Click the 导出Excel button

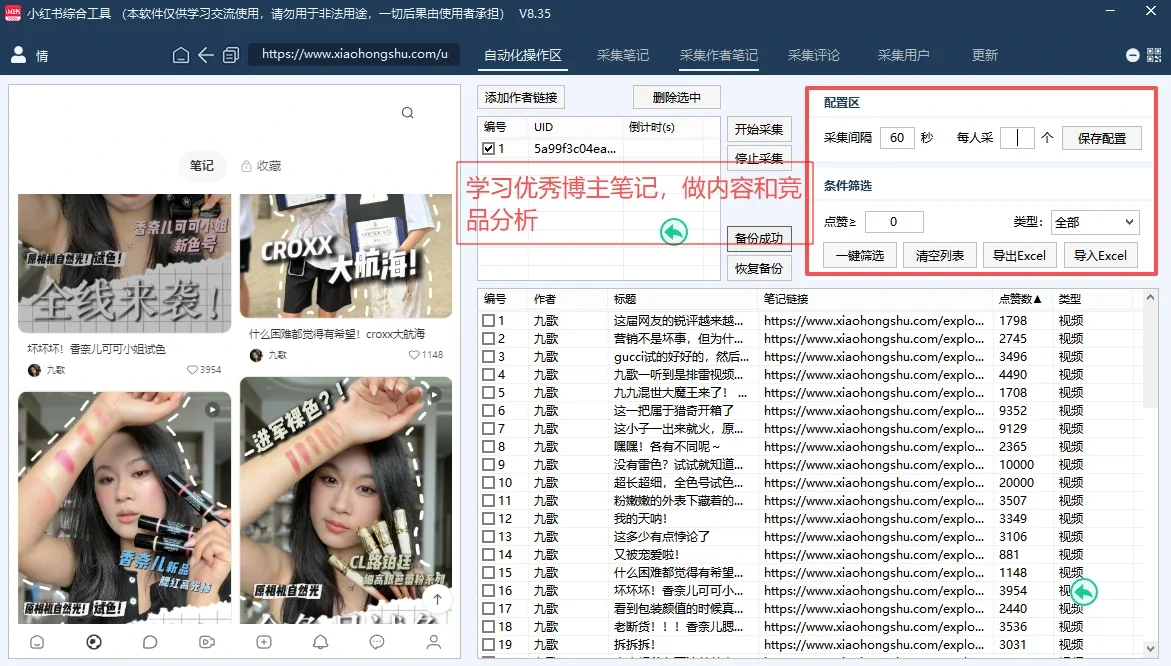coord(1019,255)
